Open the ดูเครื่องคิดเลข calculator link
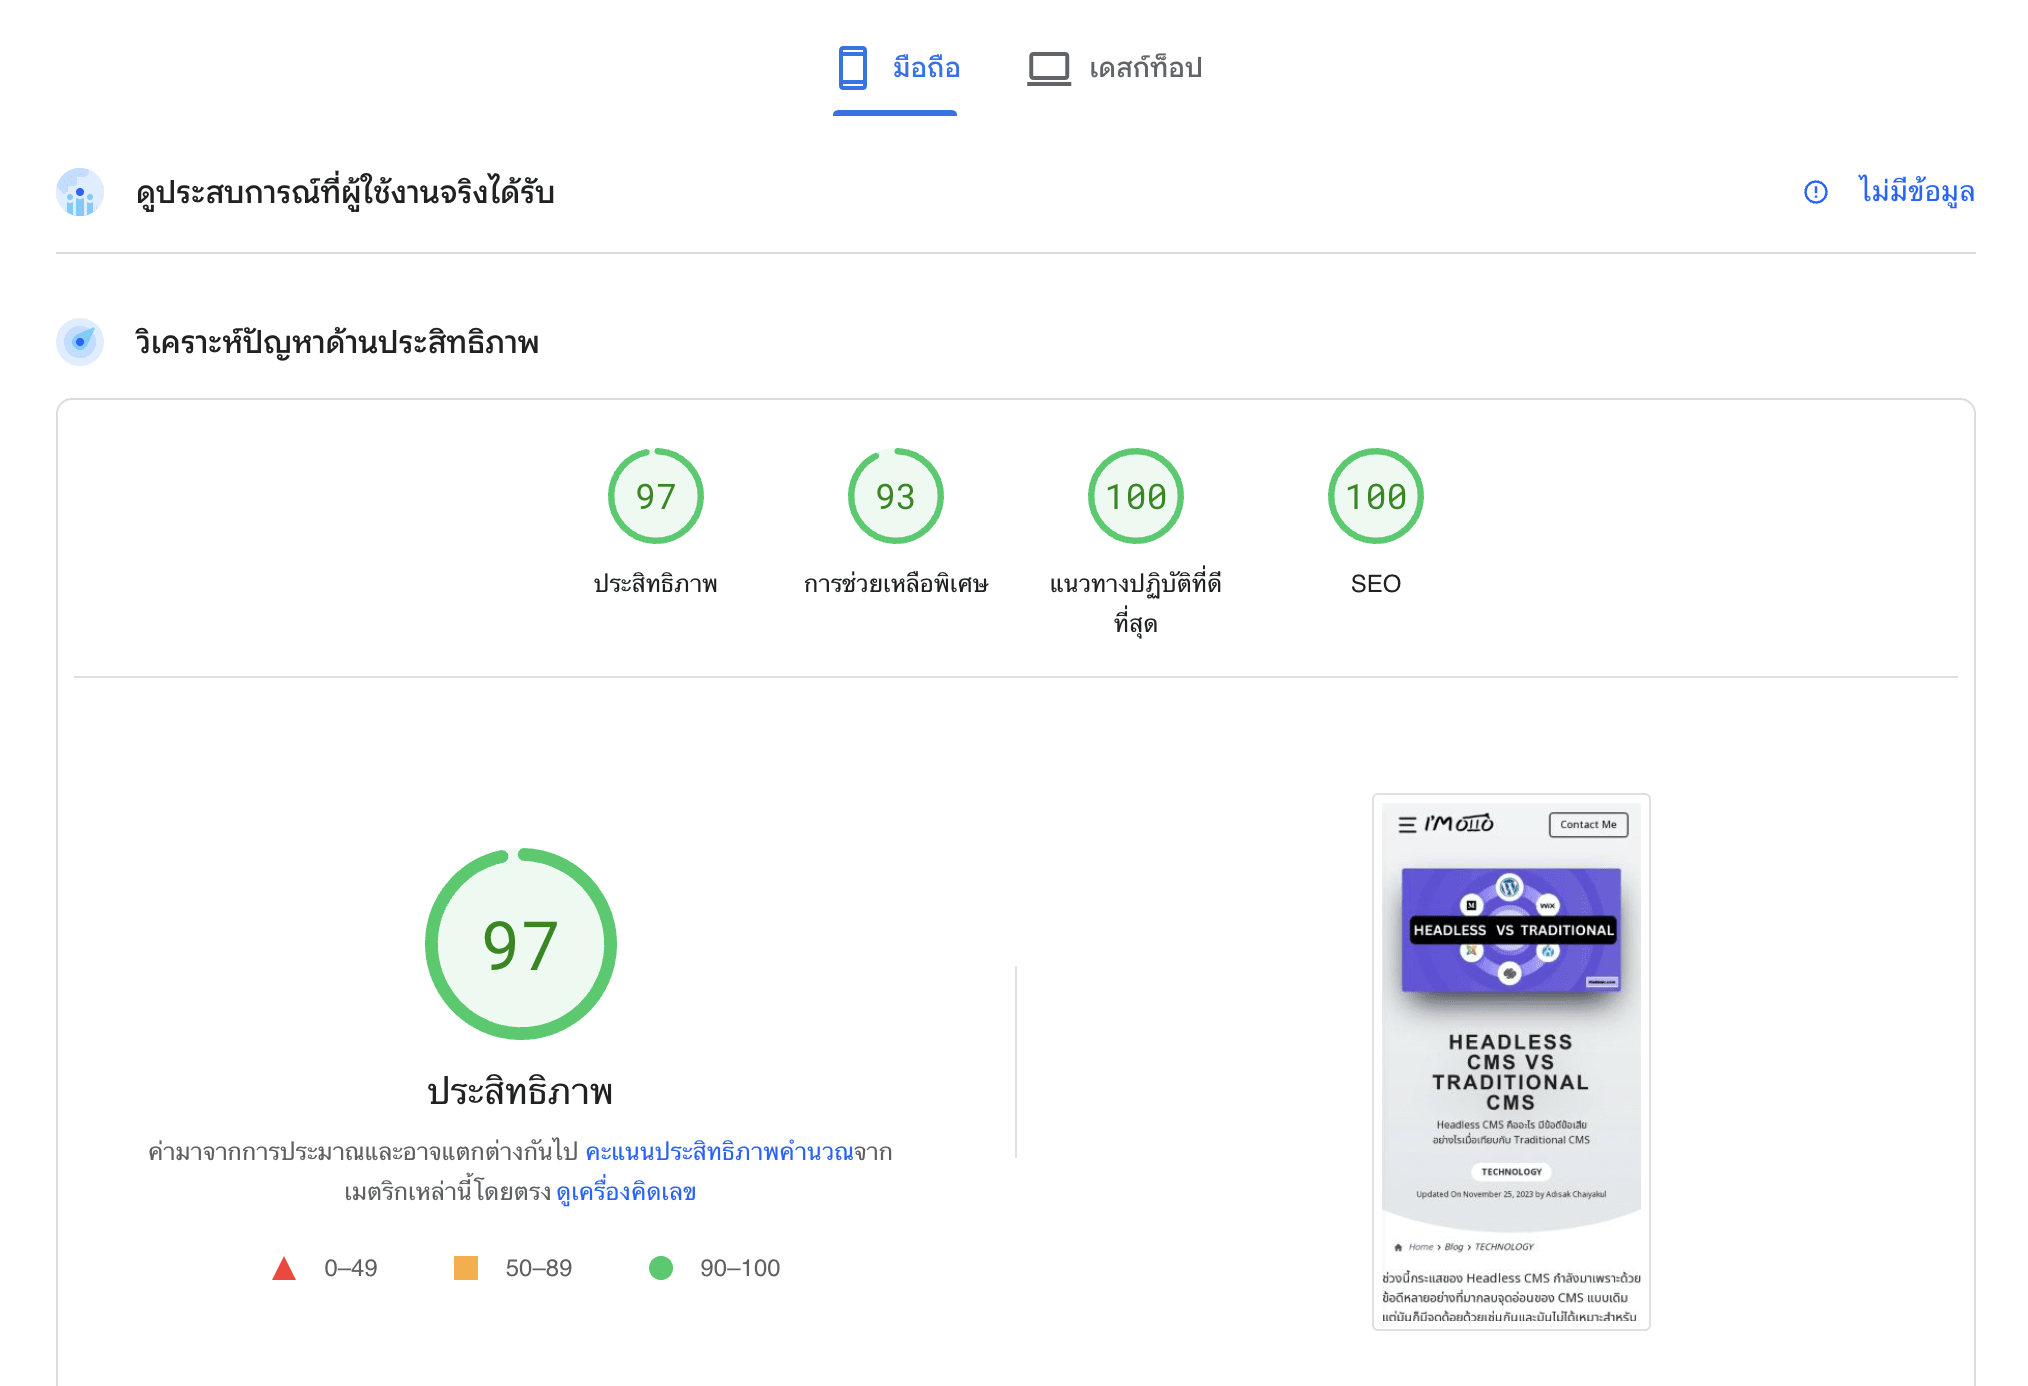The image size is (2028, 1386). click(626, 1192)
